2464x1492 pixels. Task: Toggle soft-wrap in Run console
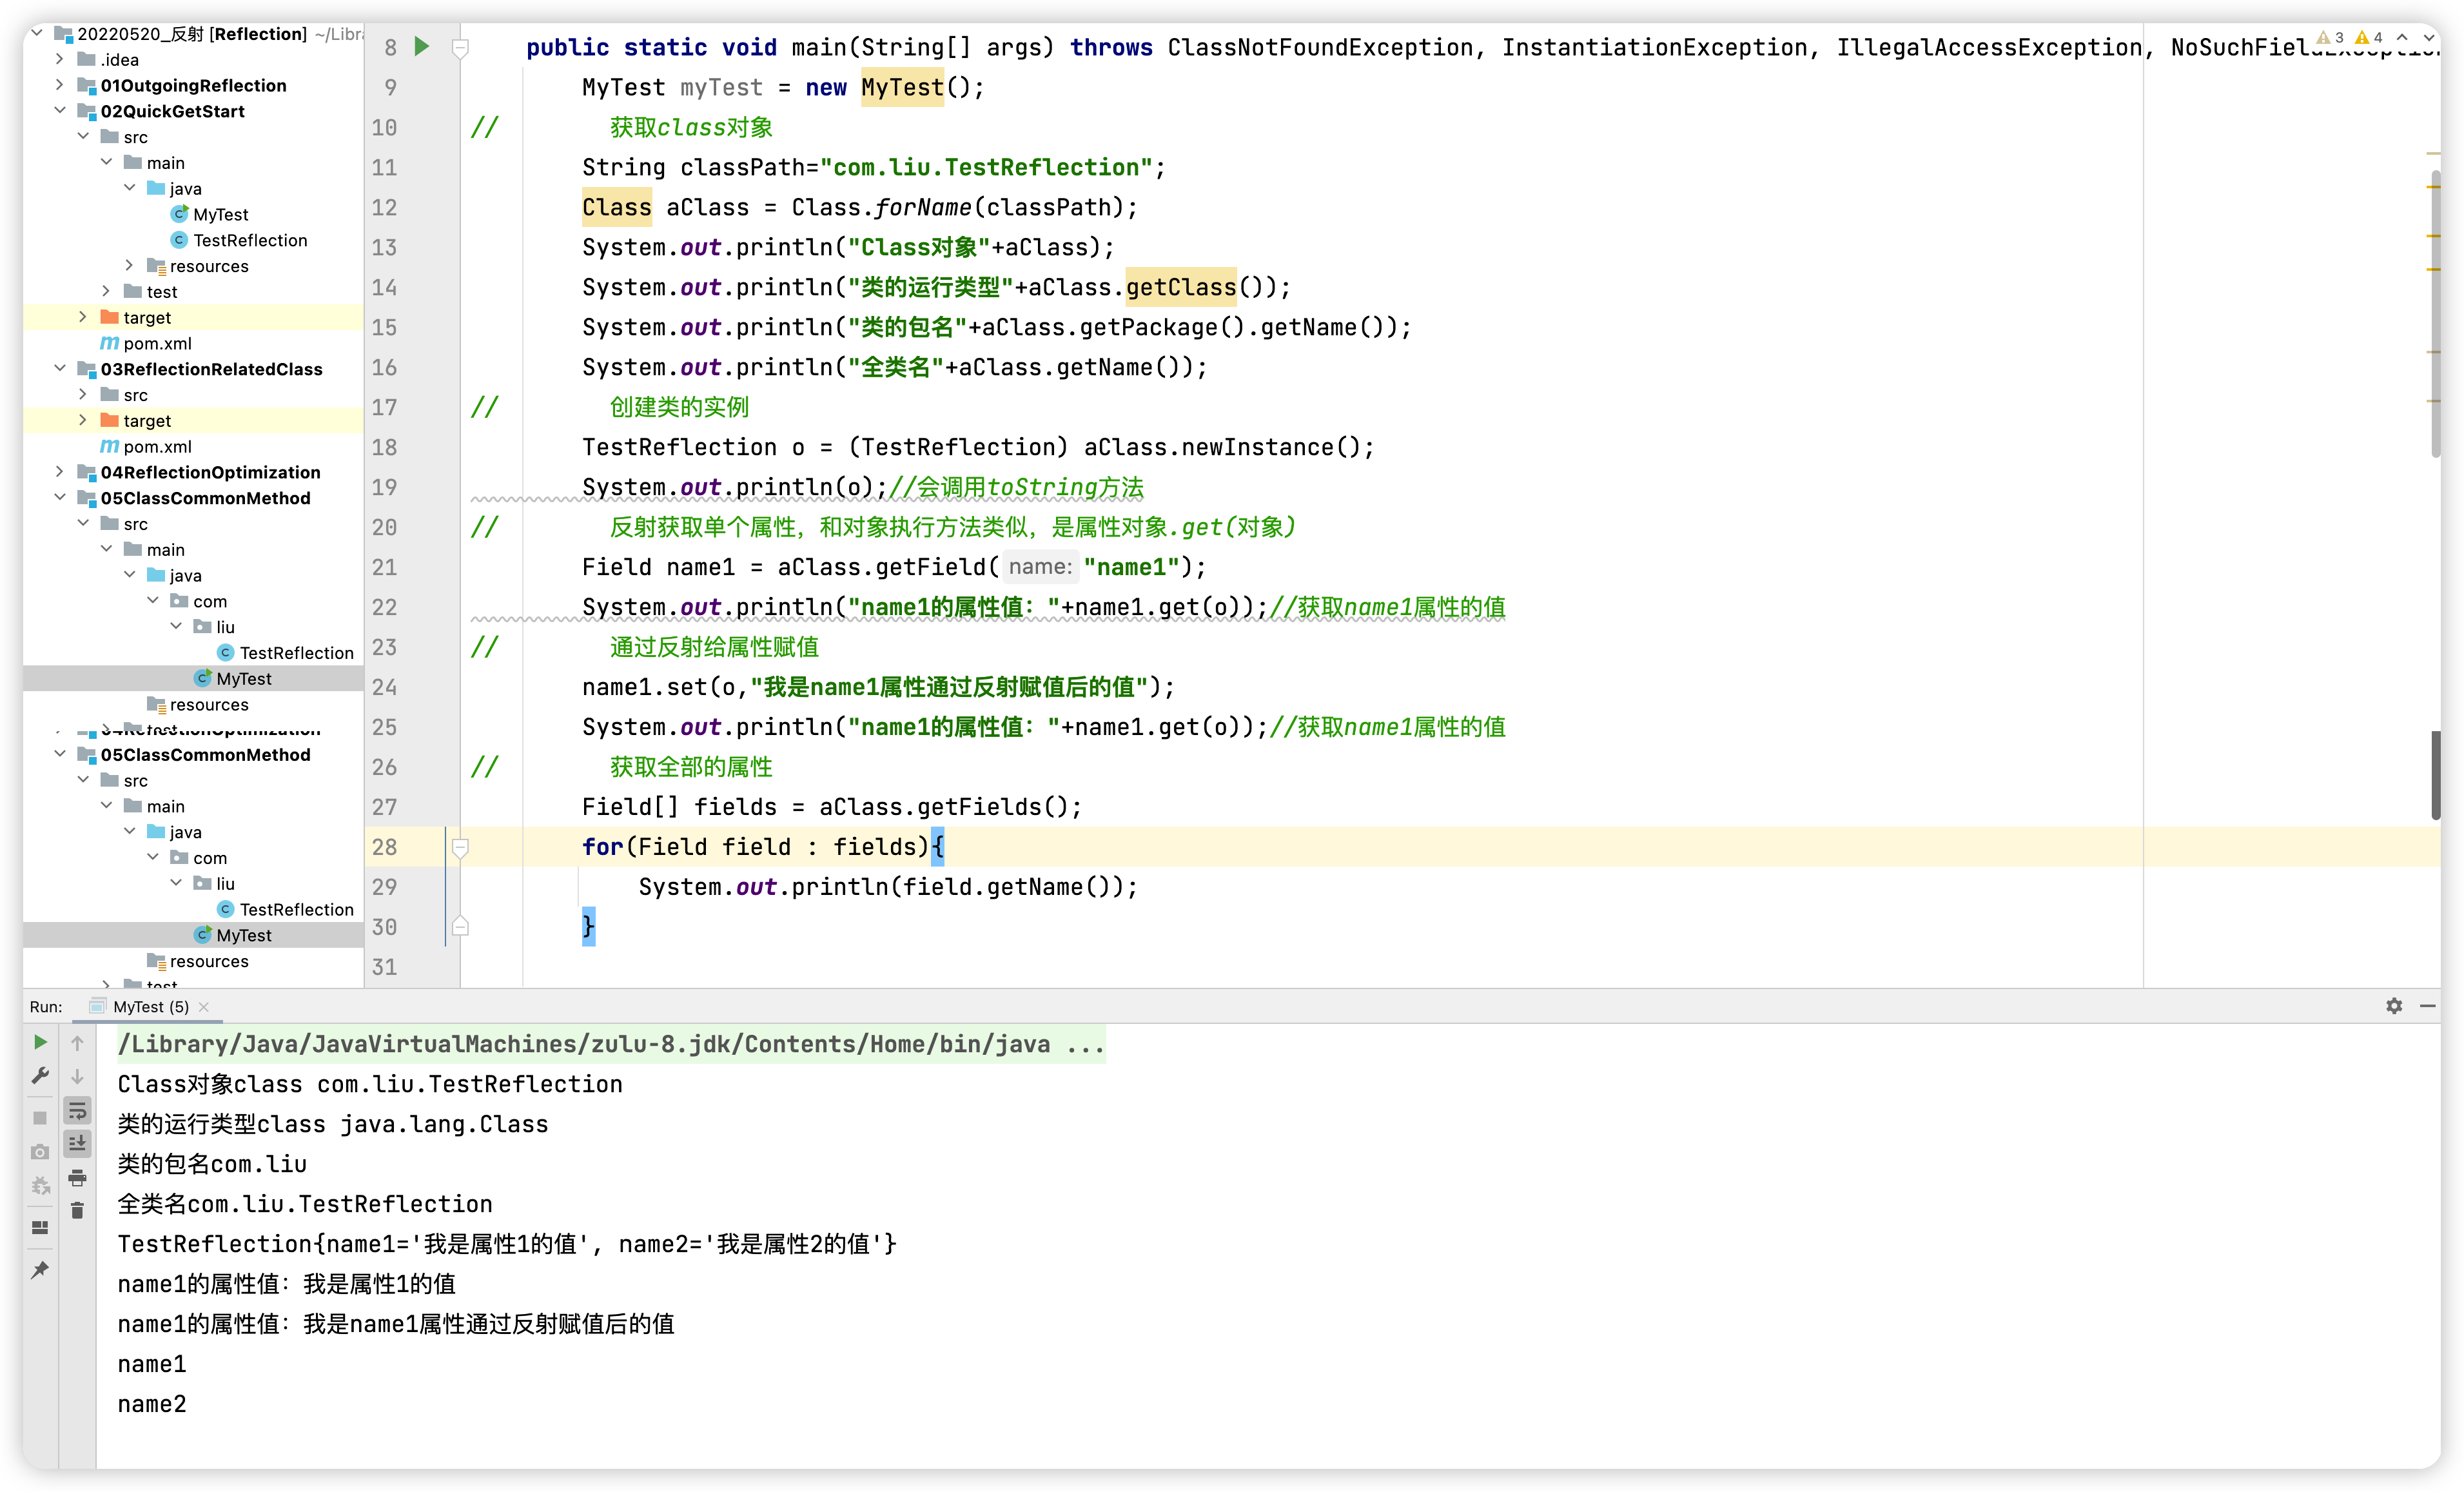pyautogui.click(x=77, y=1110)
